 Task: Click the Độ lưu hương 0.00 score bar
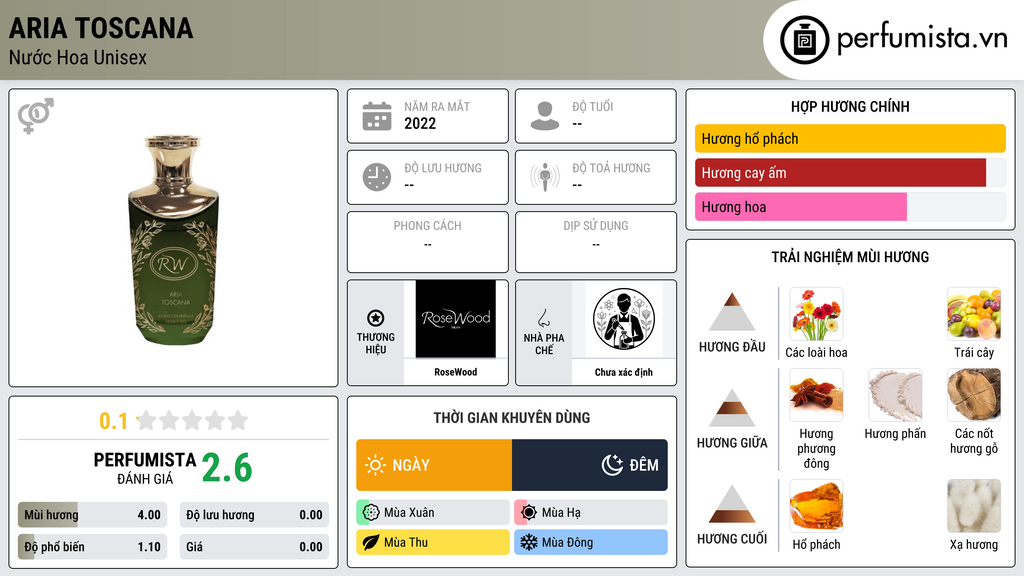[254, 515]
